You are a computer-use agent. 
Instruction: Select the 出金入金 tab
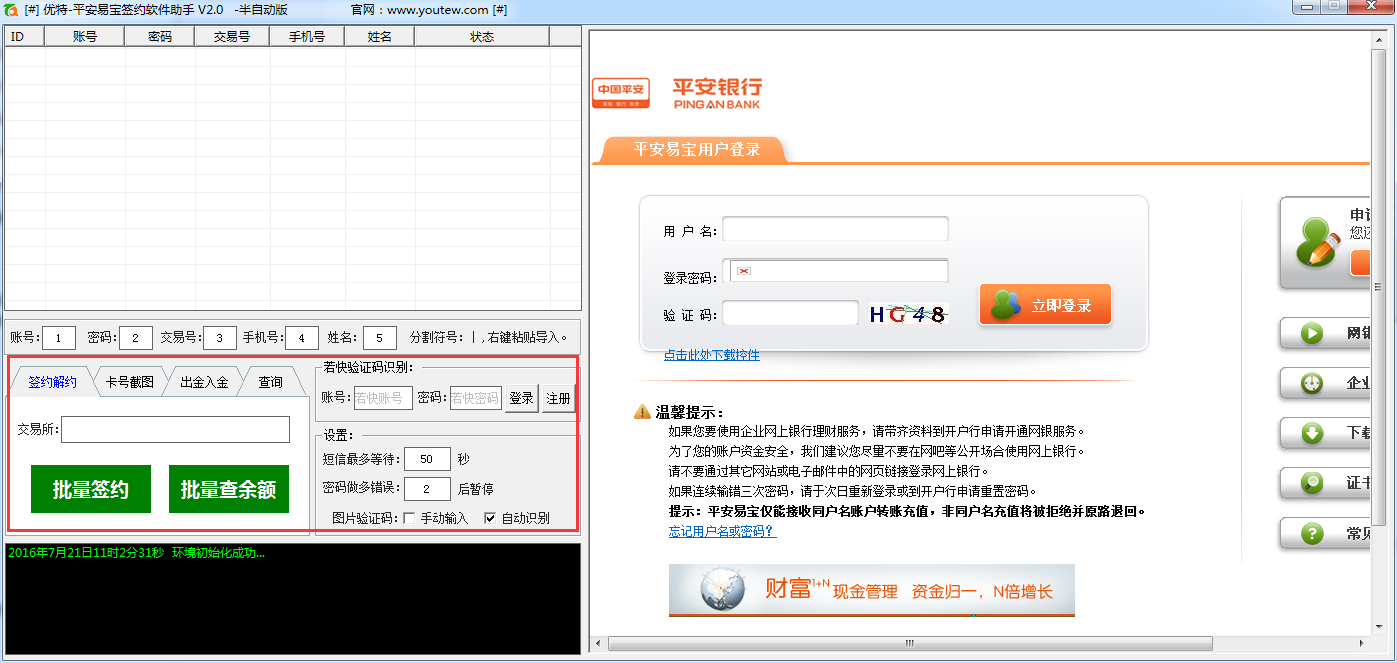coord(204,382)
